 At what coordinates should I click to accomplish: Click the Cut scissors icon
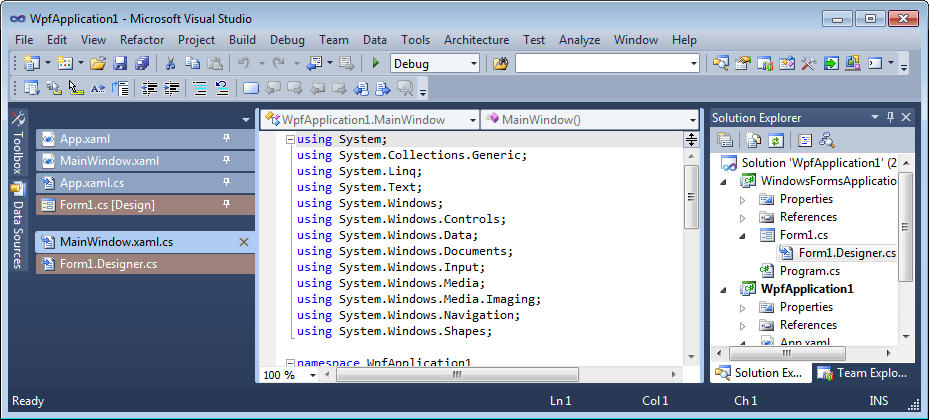pos(170,63)
